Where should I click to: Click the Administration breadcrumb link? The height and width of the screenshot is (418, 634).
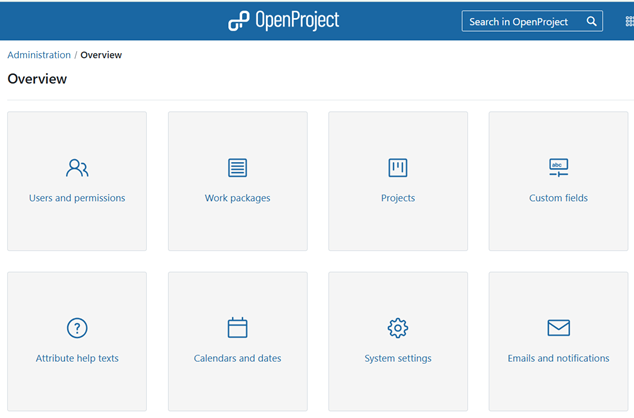pos(39,55)
